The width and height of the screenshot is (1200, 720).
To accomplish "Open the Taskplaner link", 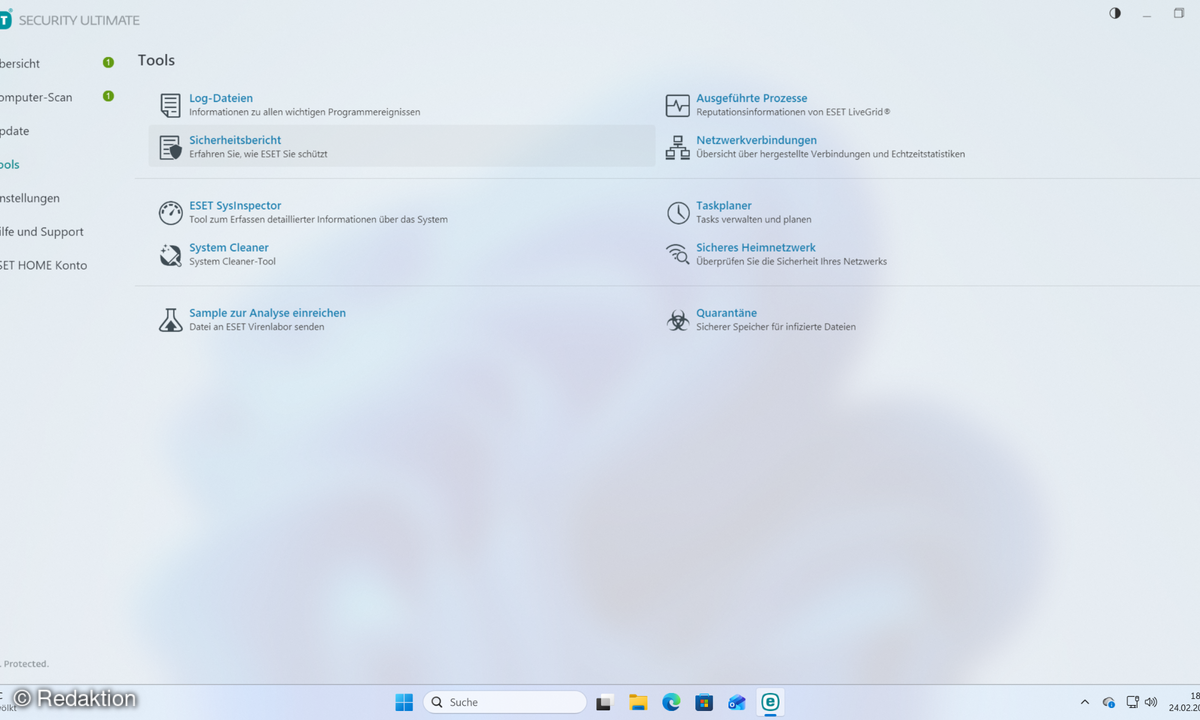I will tap(724, 206).
